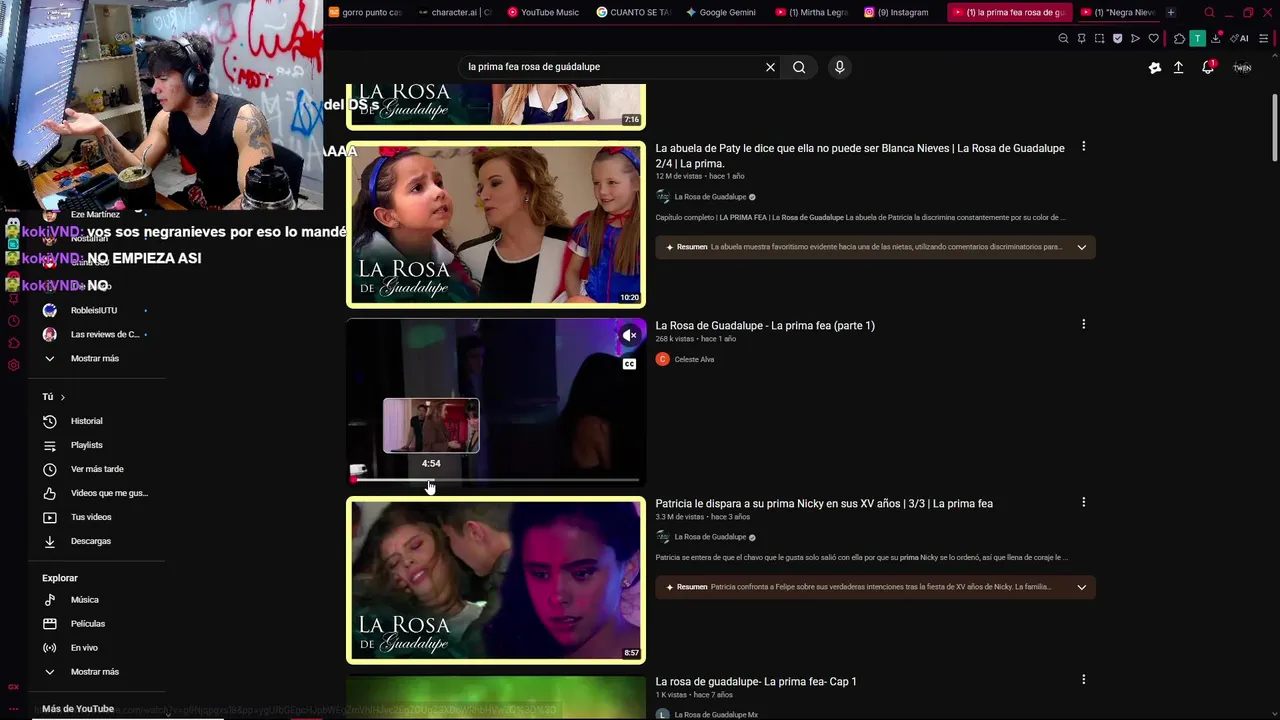
Task: Click the YouTube search magnifier button
Action: 799,67
